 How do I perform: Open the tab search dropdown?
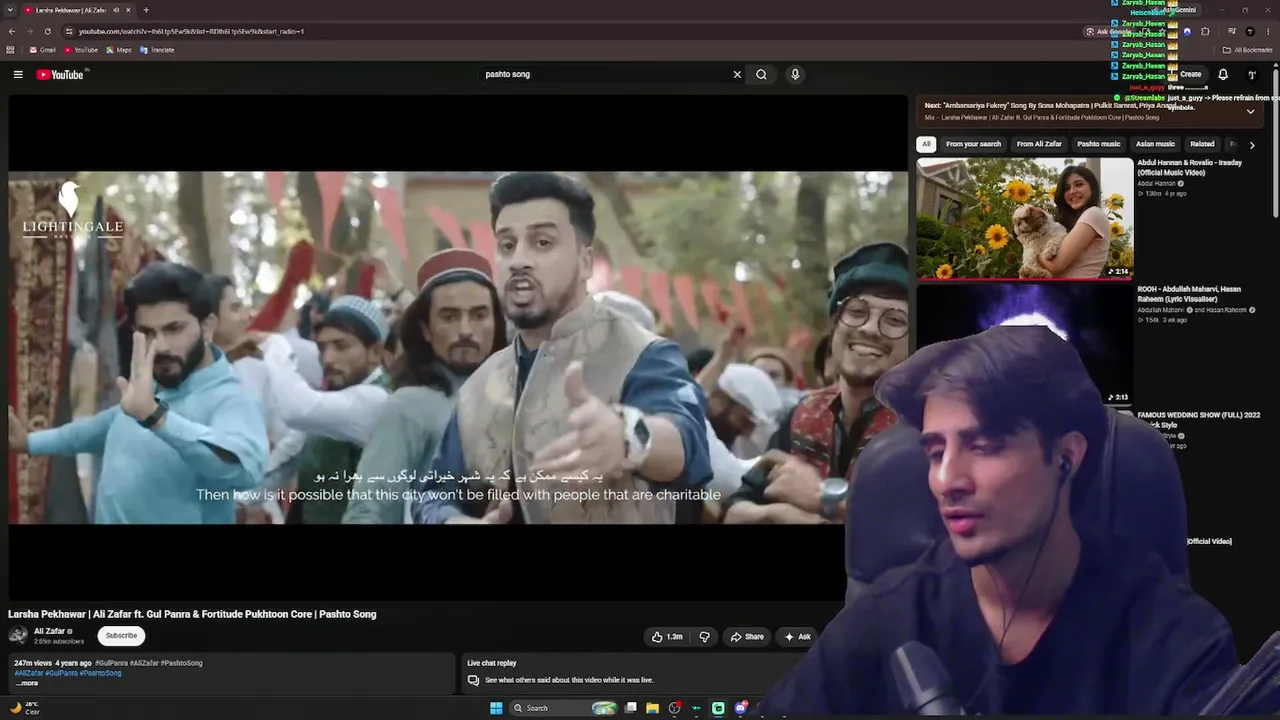10,10
